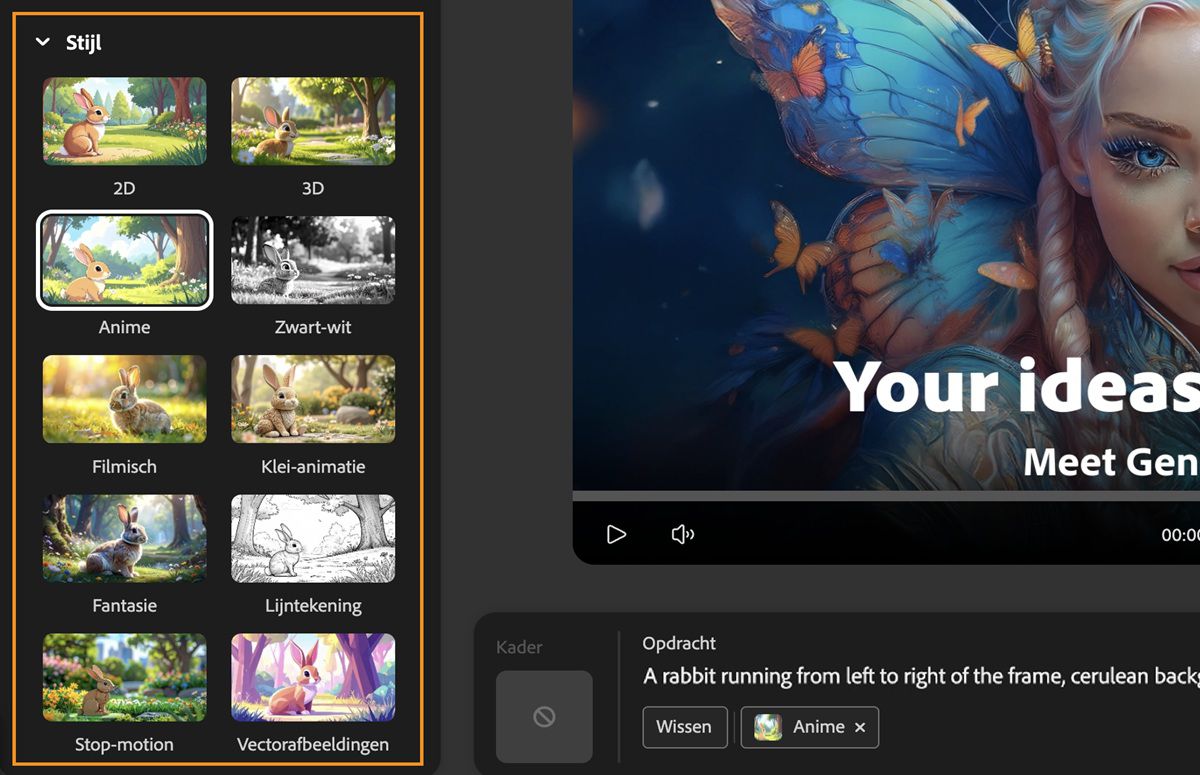1200x775 pixels.
Task: Pick the Klei-animatie style thumbnail
Action: point(313,399)
